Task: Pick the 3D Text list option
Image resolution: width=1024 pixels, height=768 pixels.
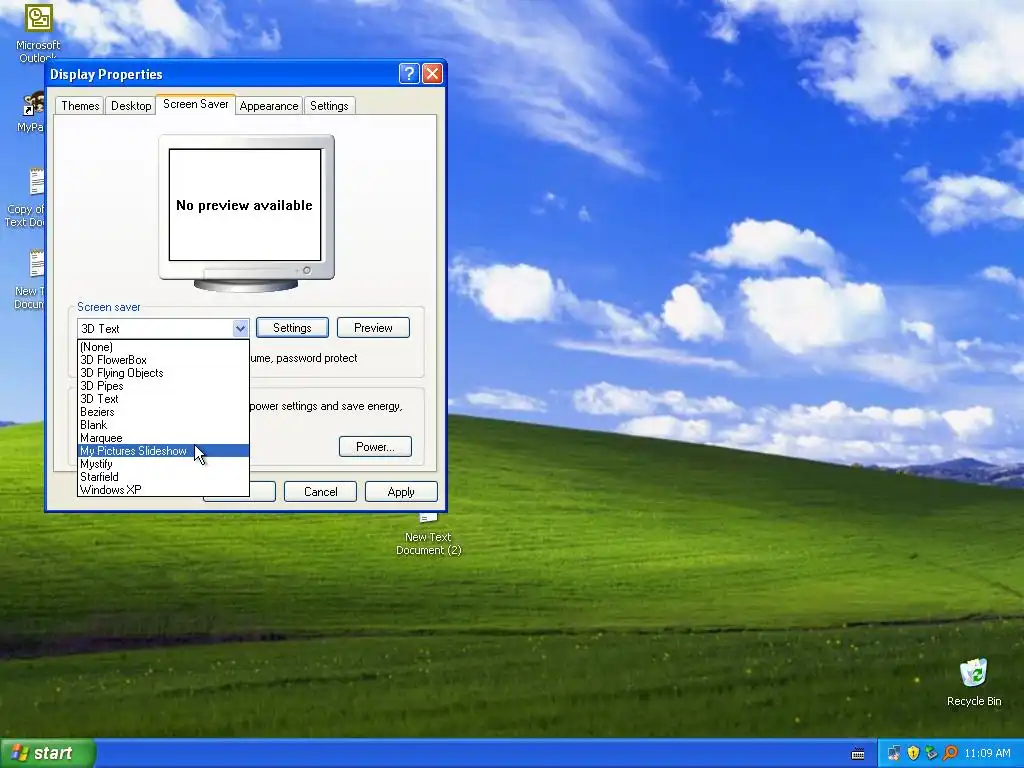Action: point(163,399)
